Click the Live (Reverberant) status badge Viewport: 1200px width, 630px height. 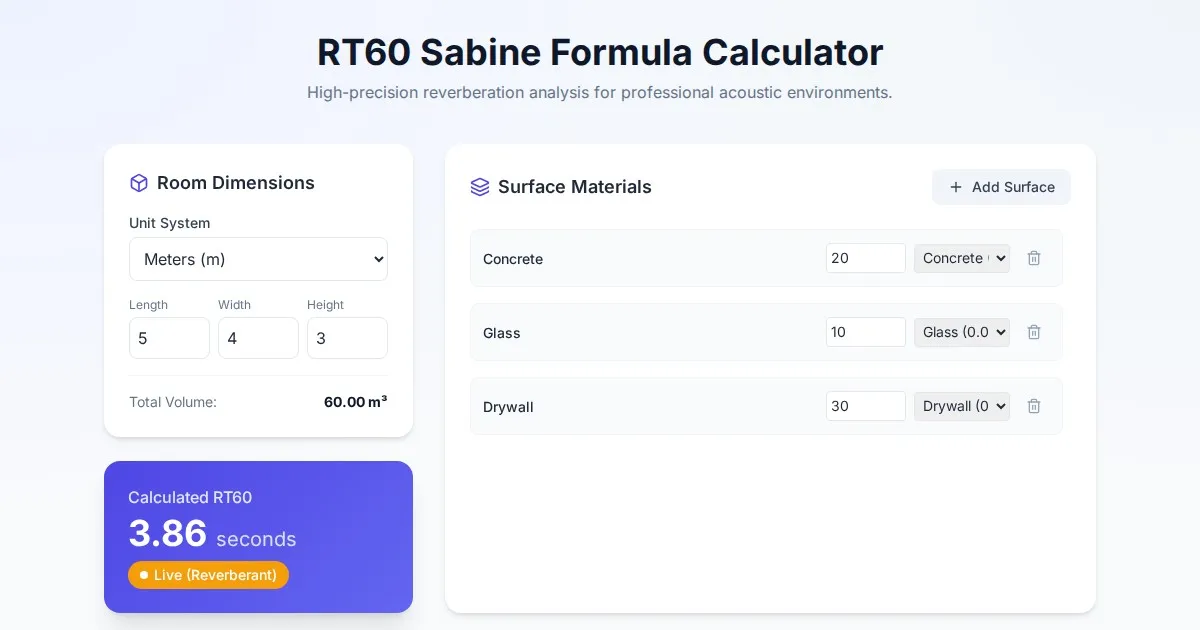[208, 575]
